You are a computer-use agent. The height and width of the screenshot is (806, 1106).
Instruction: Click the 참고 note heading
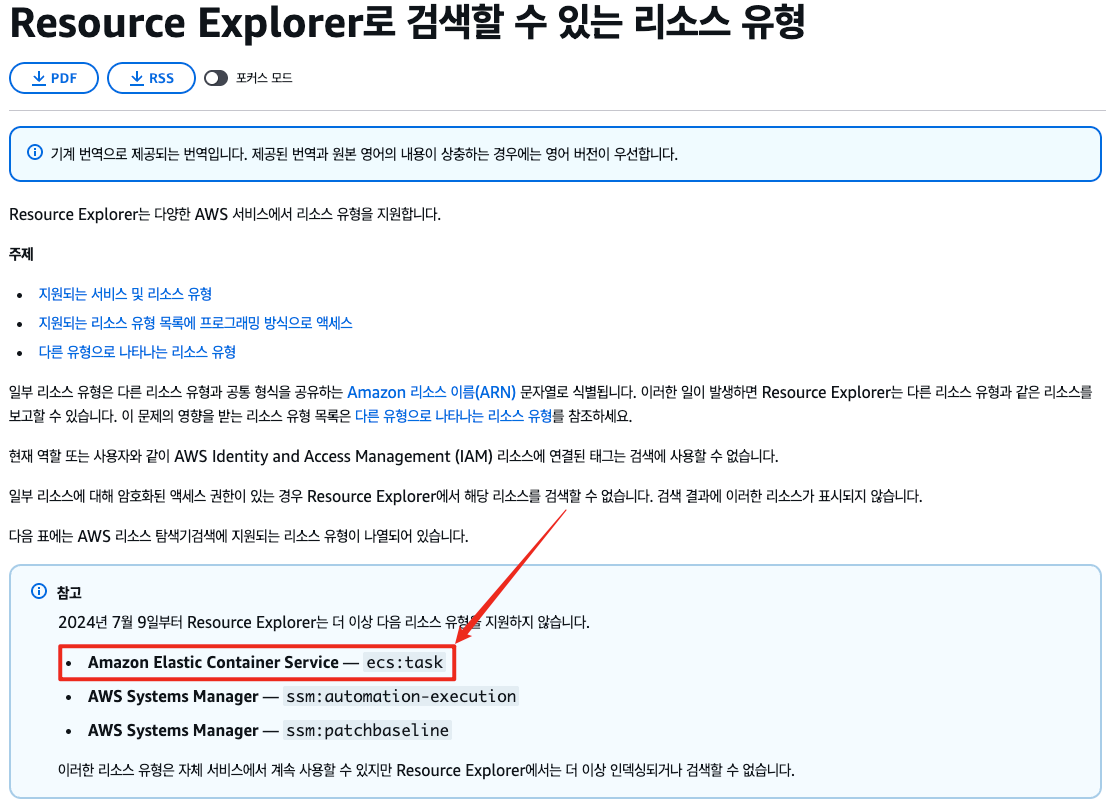[69, 592]
